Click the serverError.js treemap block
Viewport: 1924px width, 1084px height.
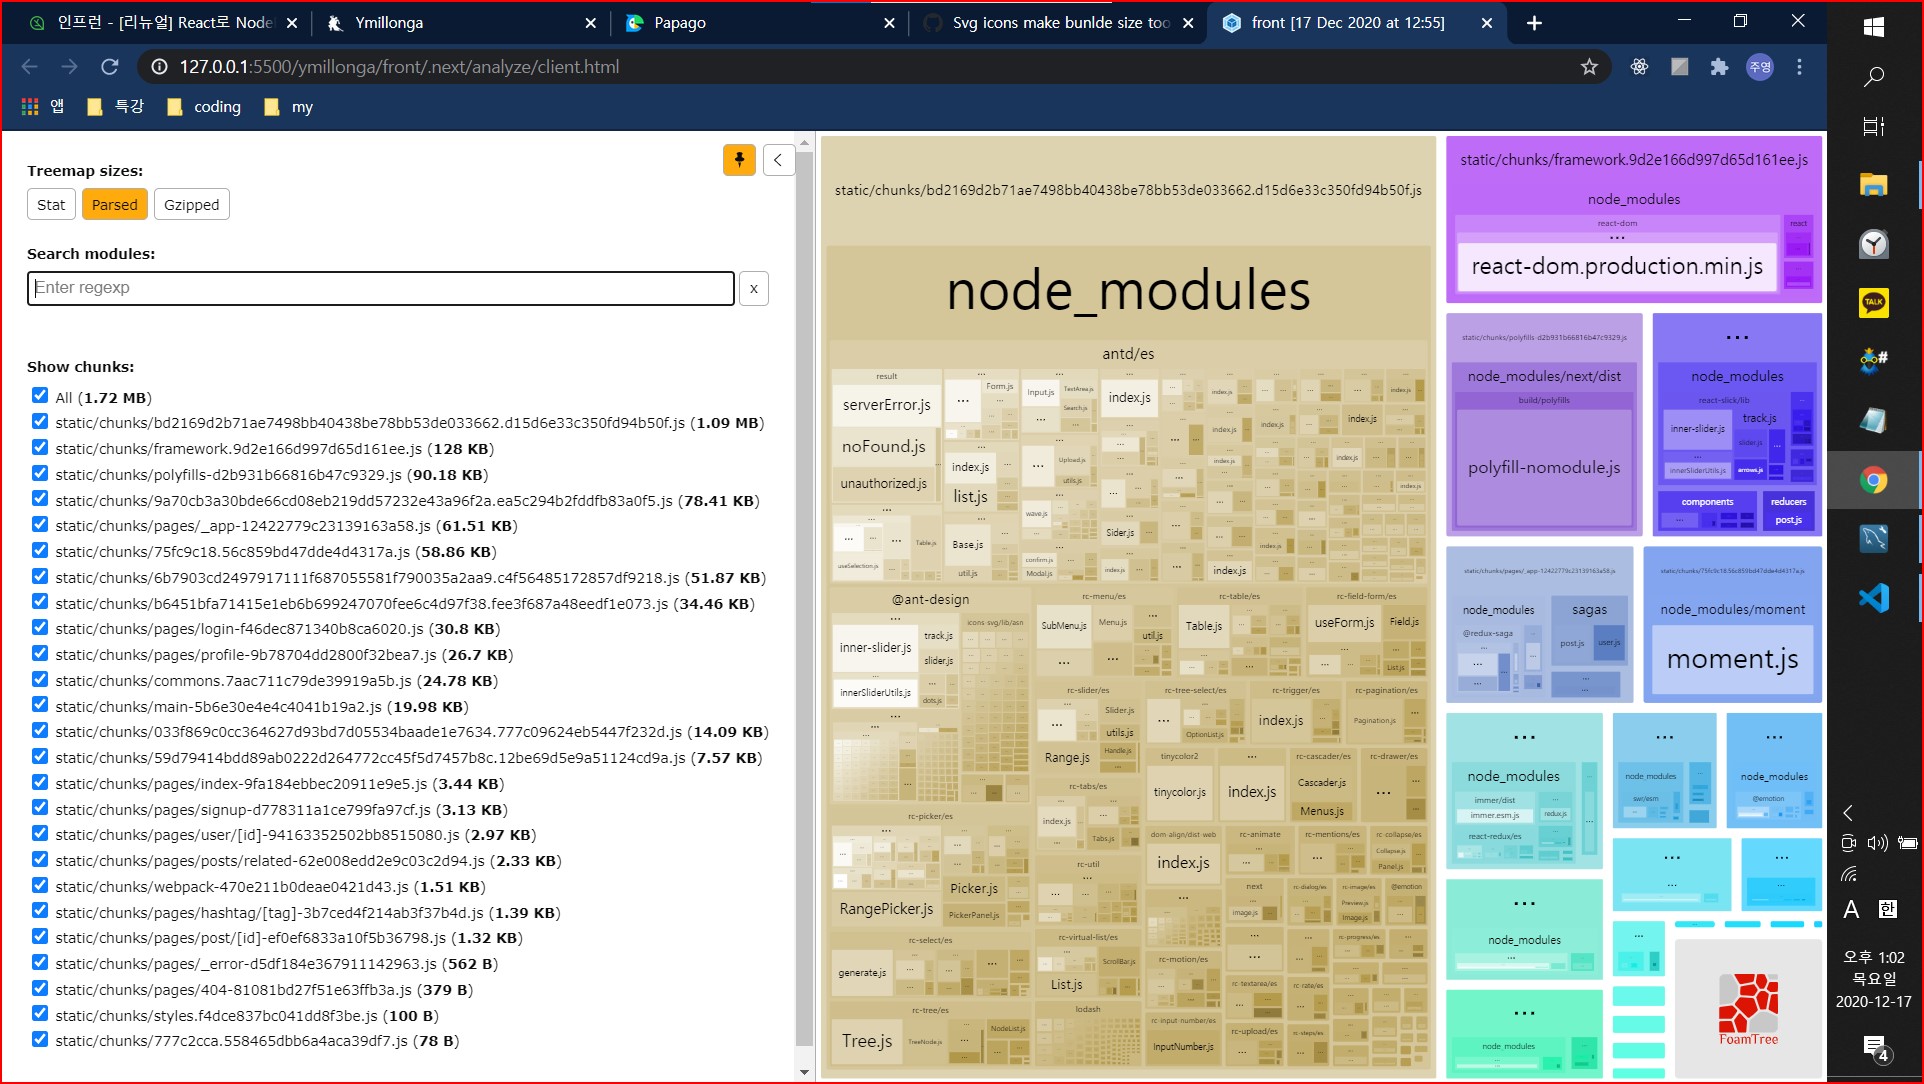(886, 405)
